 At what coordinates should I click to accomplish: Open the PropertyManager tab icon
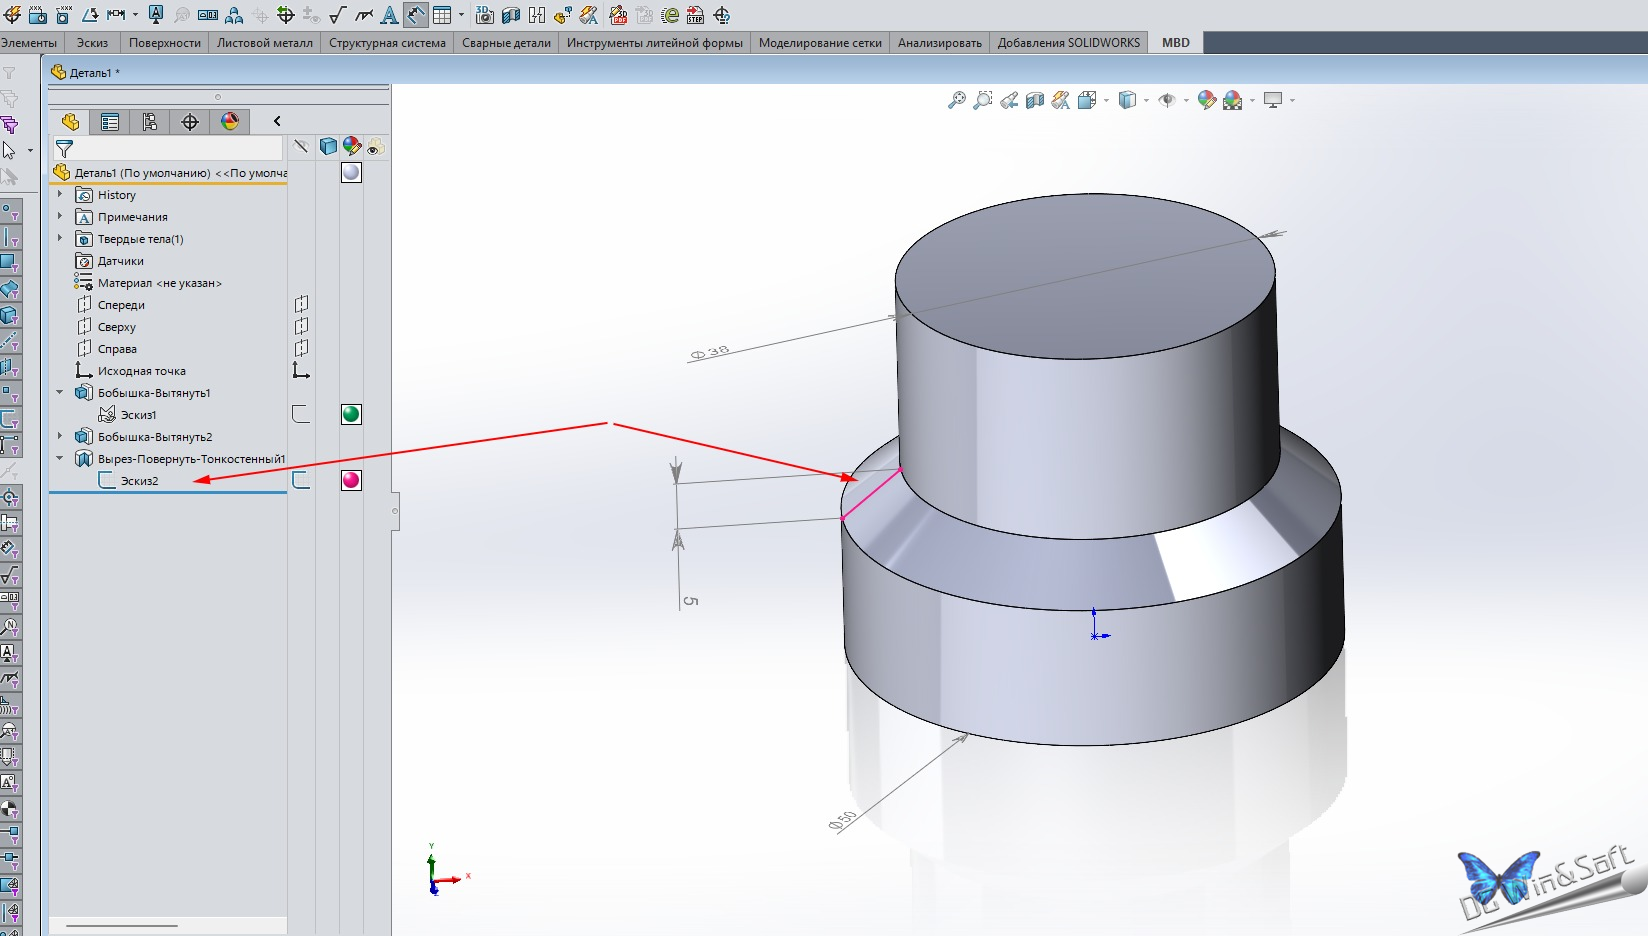pos(110,122)
